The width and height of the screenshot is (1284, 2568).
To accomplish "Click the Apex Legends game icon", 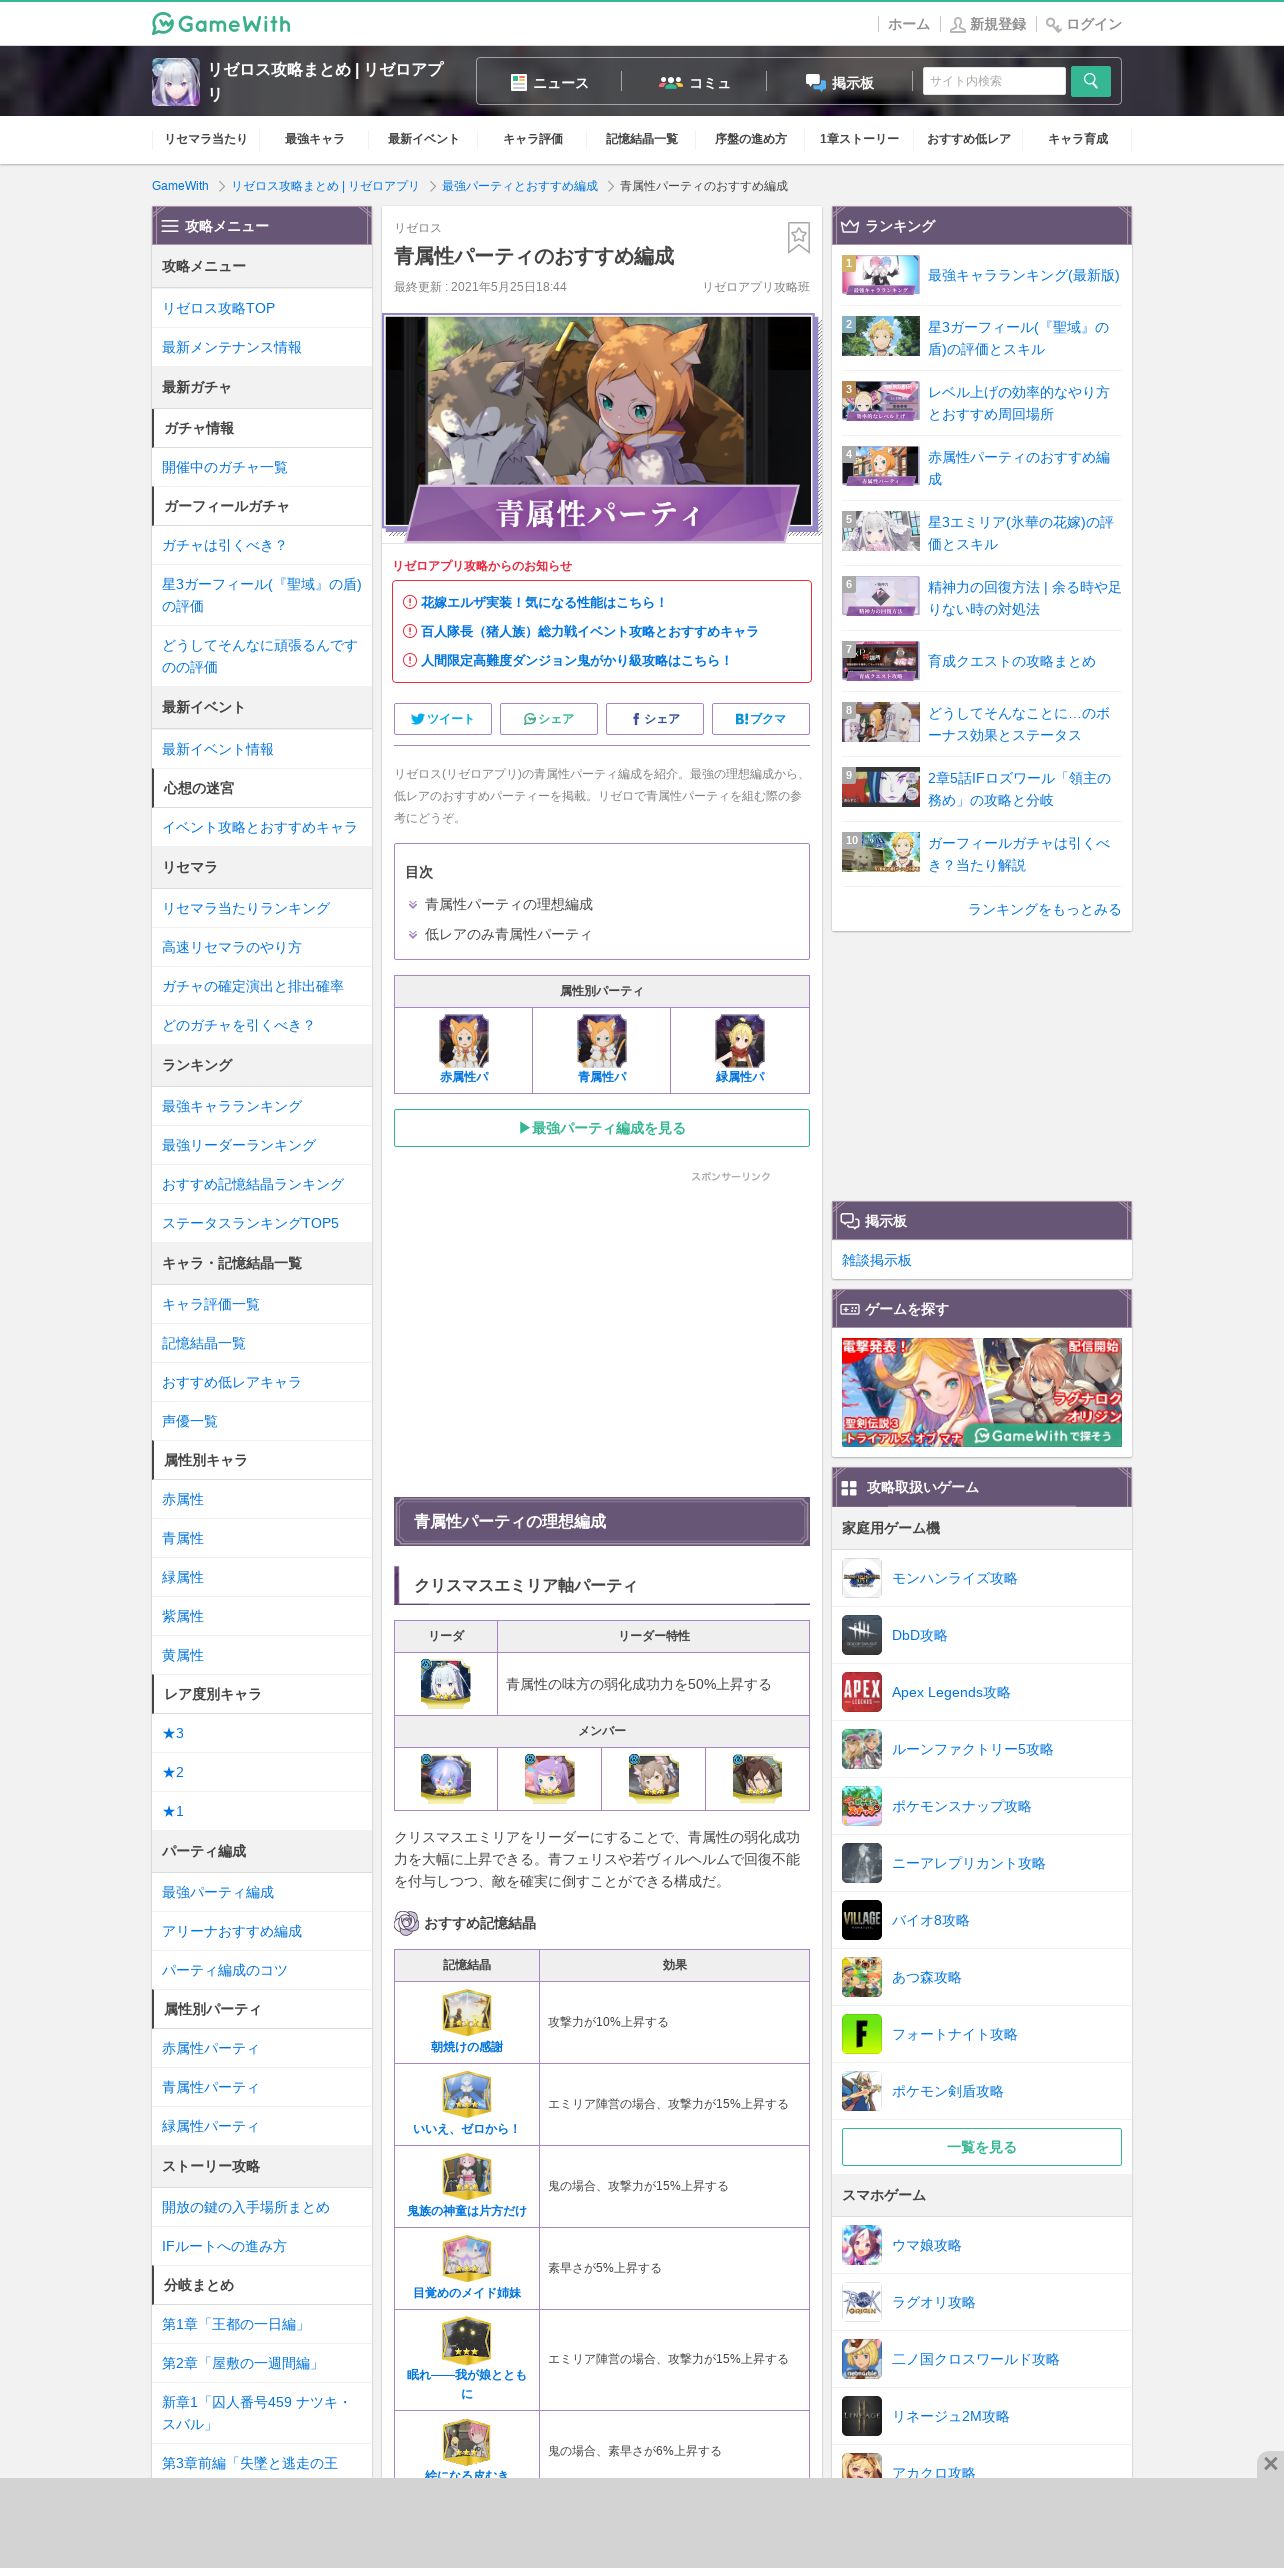I will click(862, 1692).
